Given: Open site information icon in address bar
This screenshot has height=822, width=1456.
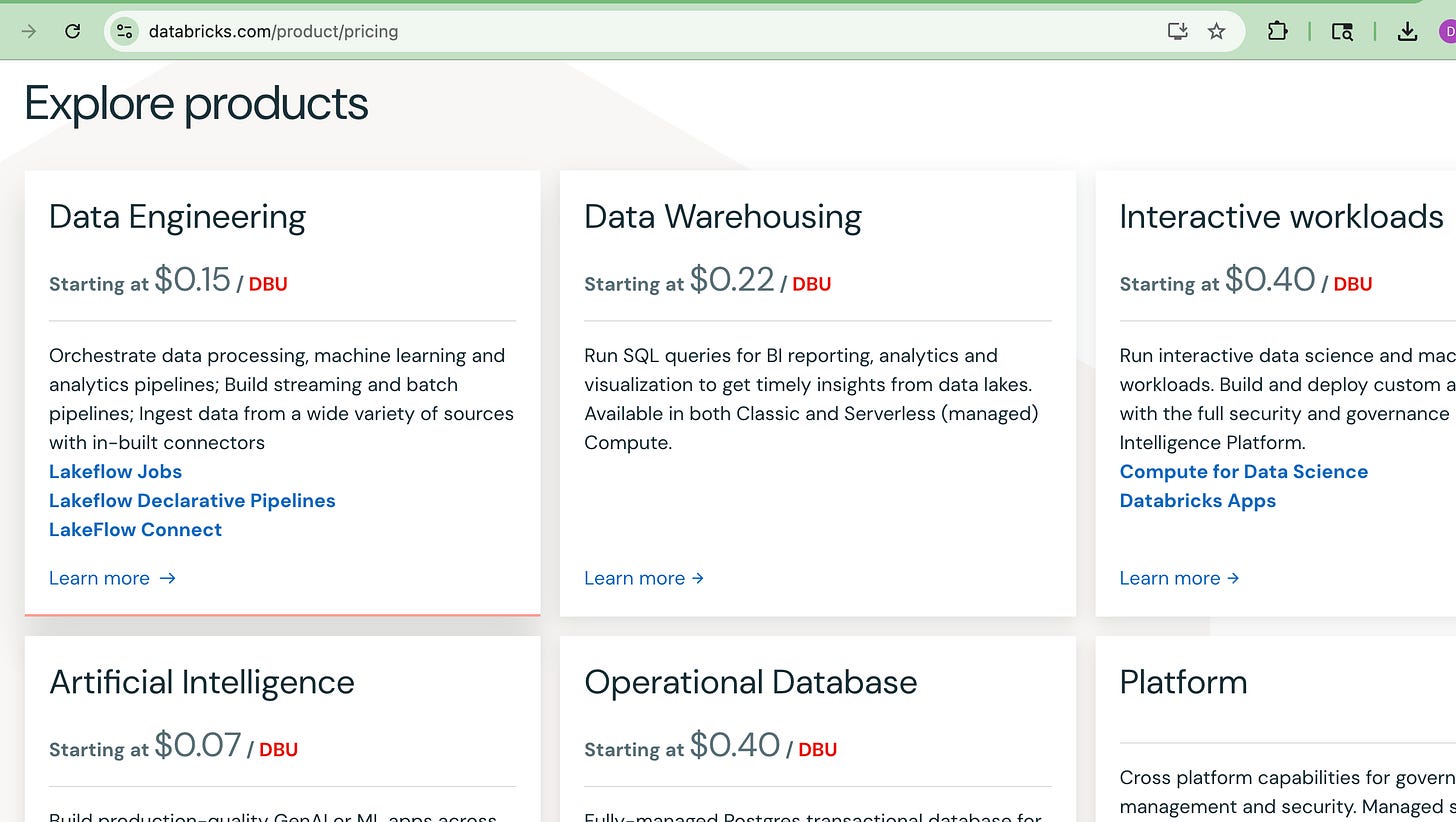Looking at the screenshot, I should click(x=124, y=31).
